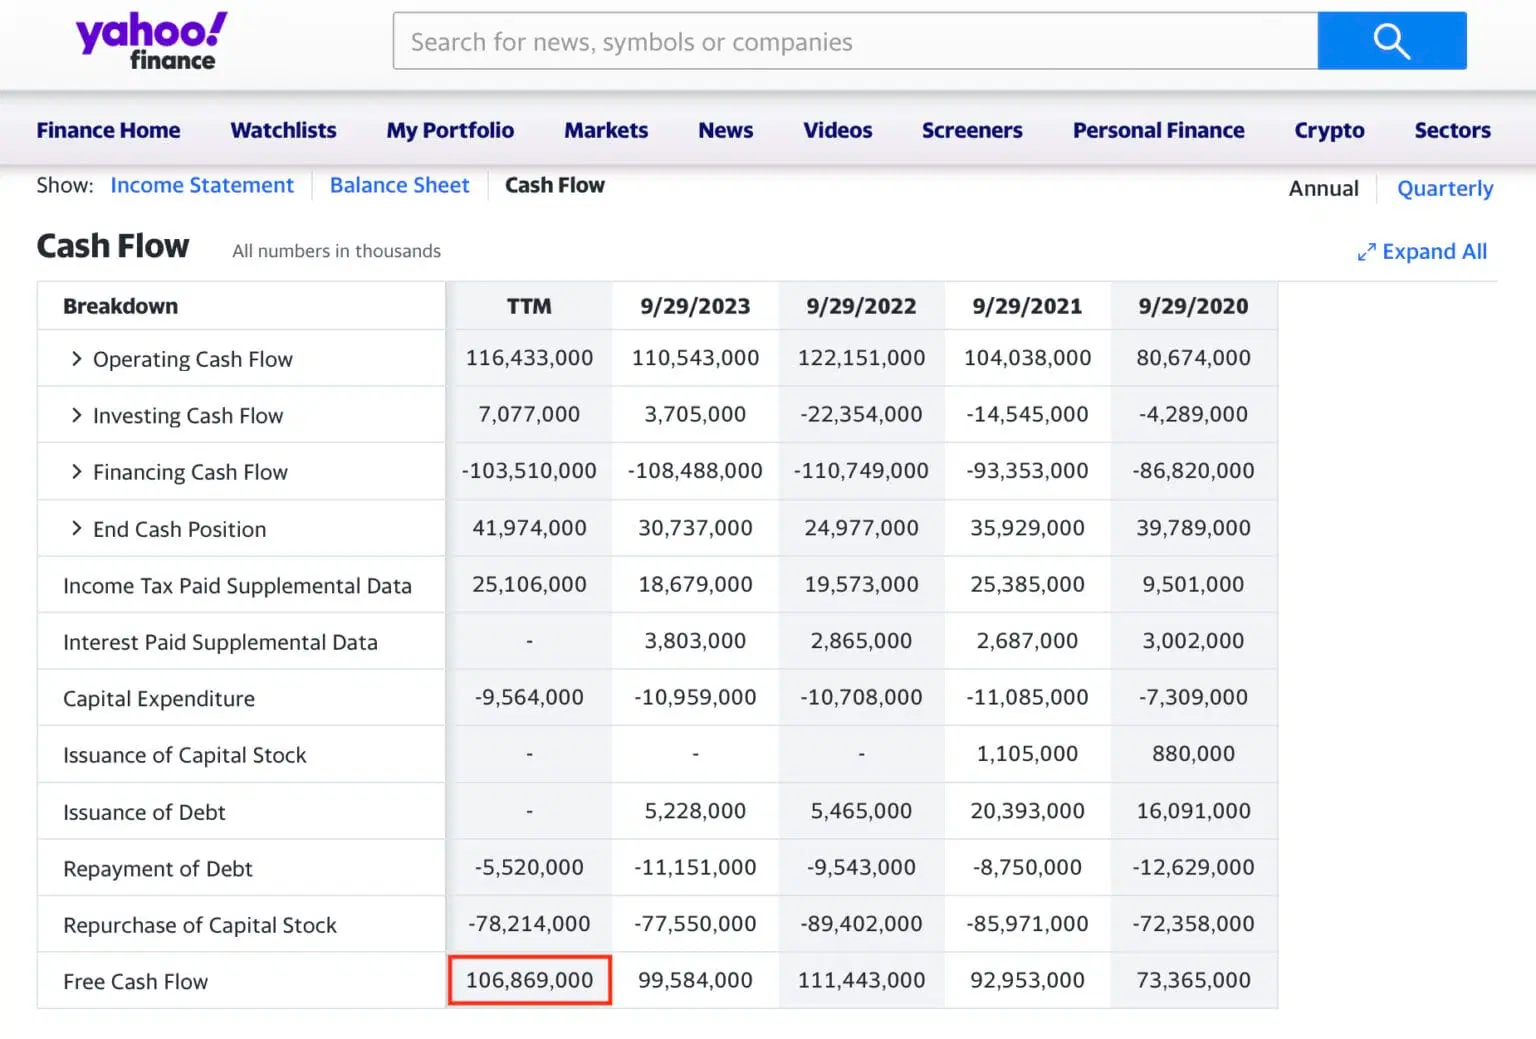The height and width of the screenshot is (1039, 1536).
Task: Go to Finance Home
Action: click(x=108, y=130)
